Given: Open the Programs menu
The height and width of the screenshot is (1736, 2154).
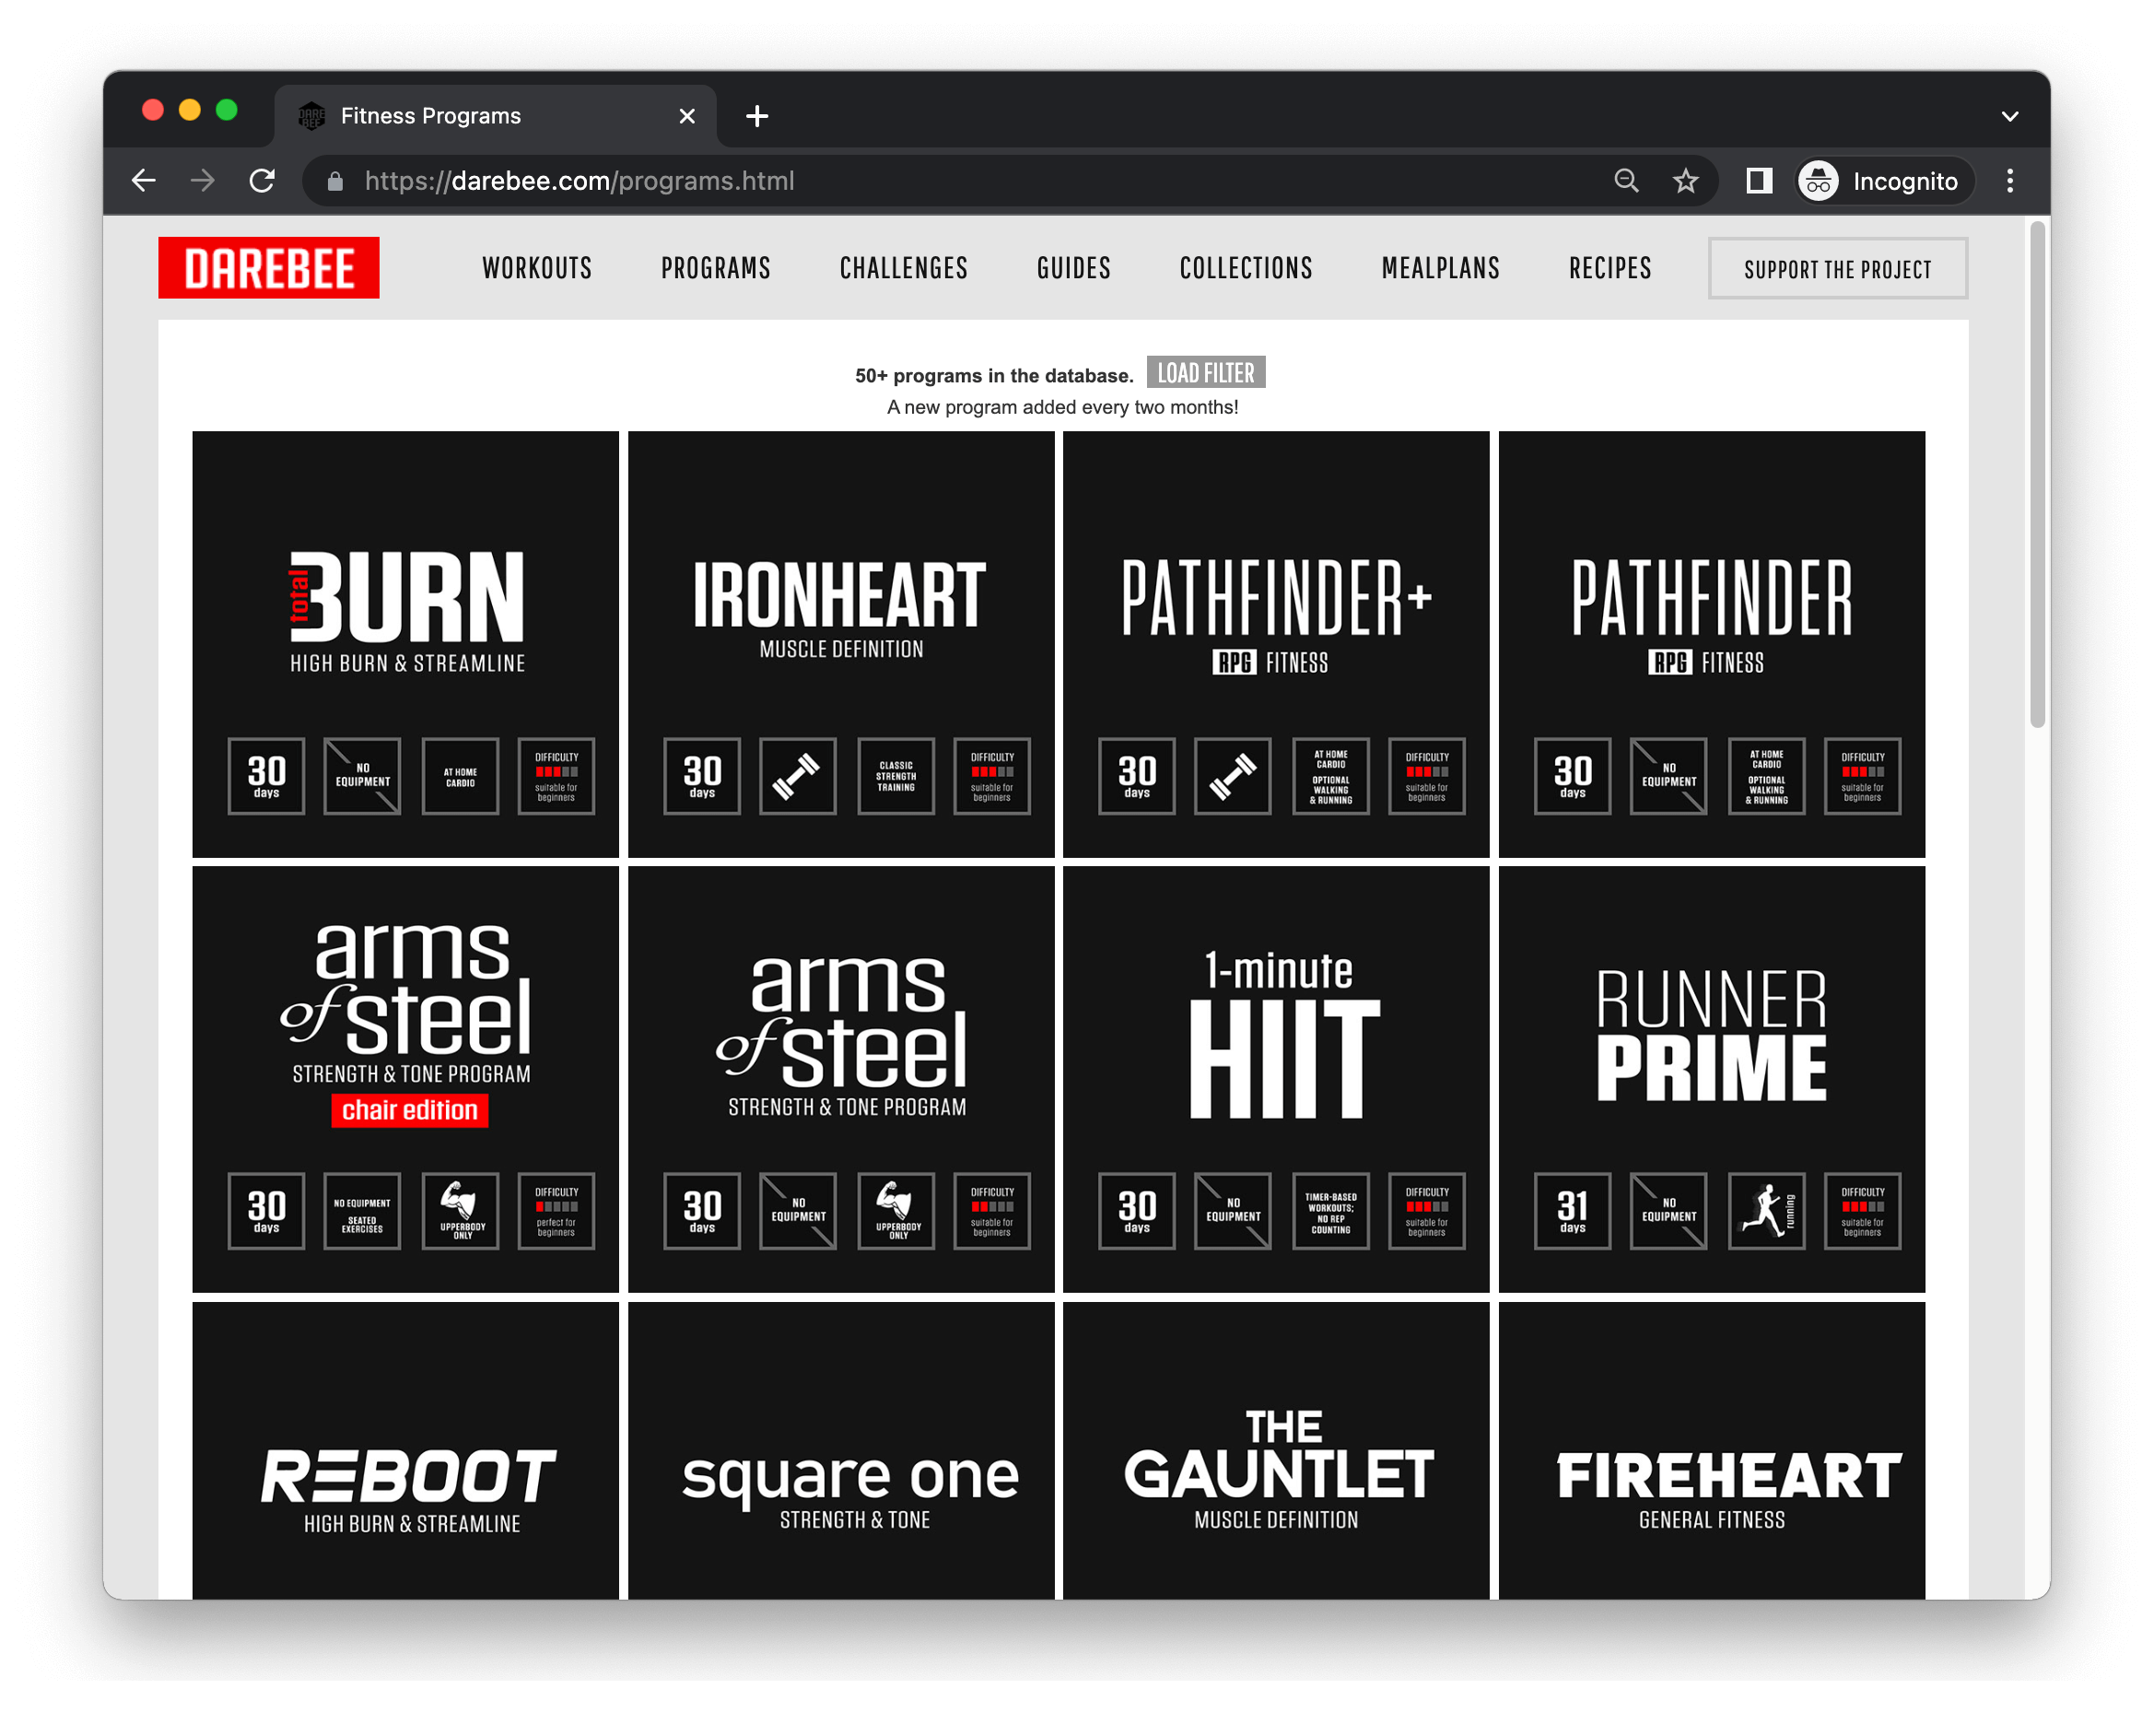Looking at the screenshot, I should pos(718,269).
